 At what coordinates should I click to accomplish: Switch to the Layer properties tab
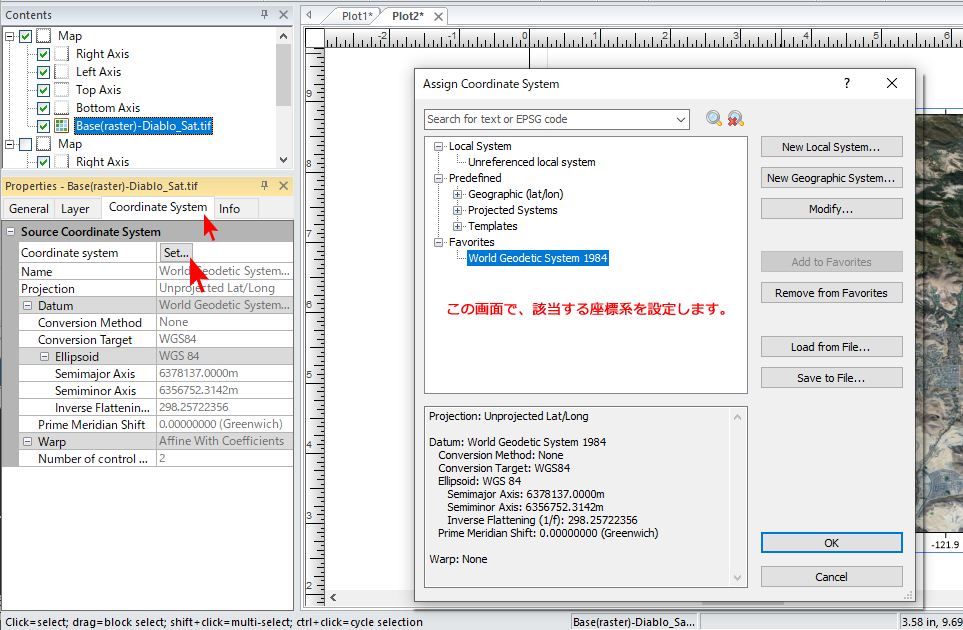pos(75,209)
